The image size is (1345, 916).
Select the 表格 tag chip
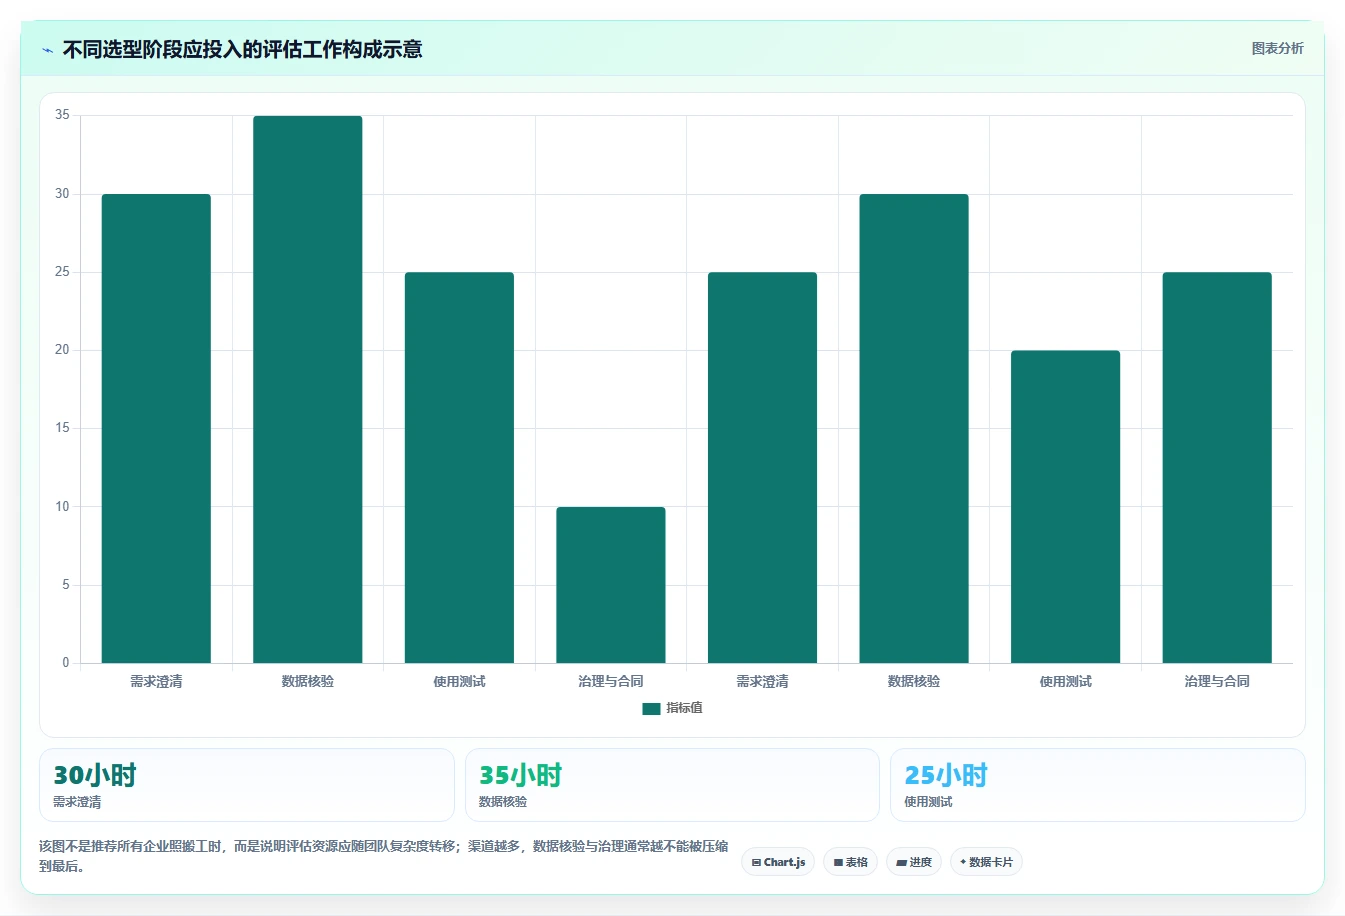coord(850,862)
